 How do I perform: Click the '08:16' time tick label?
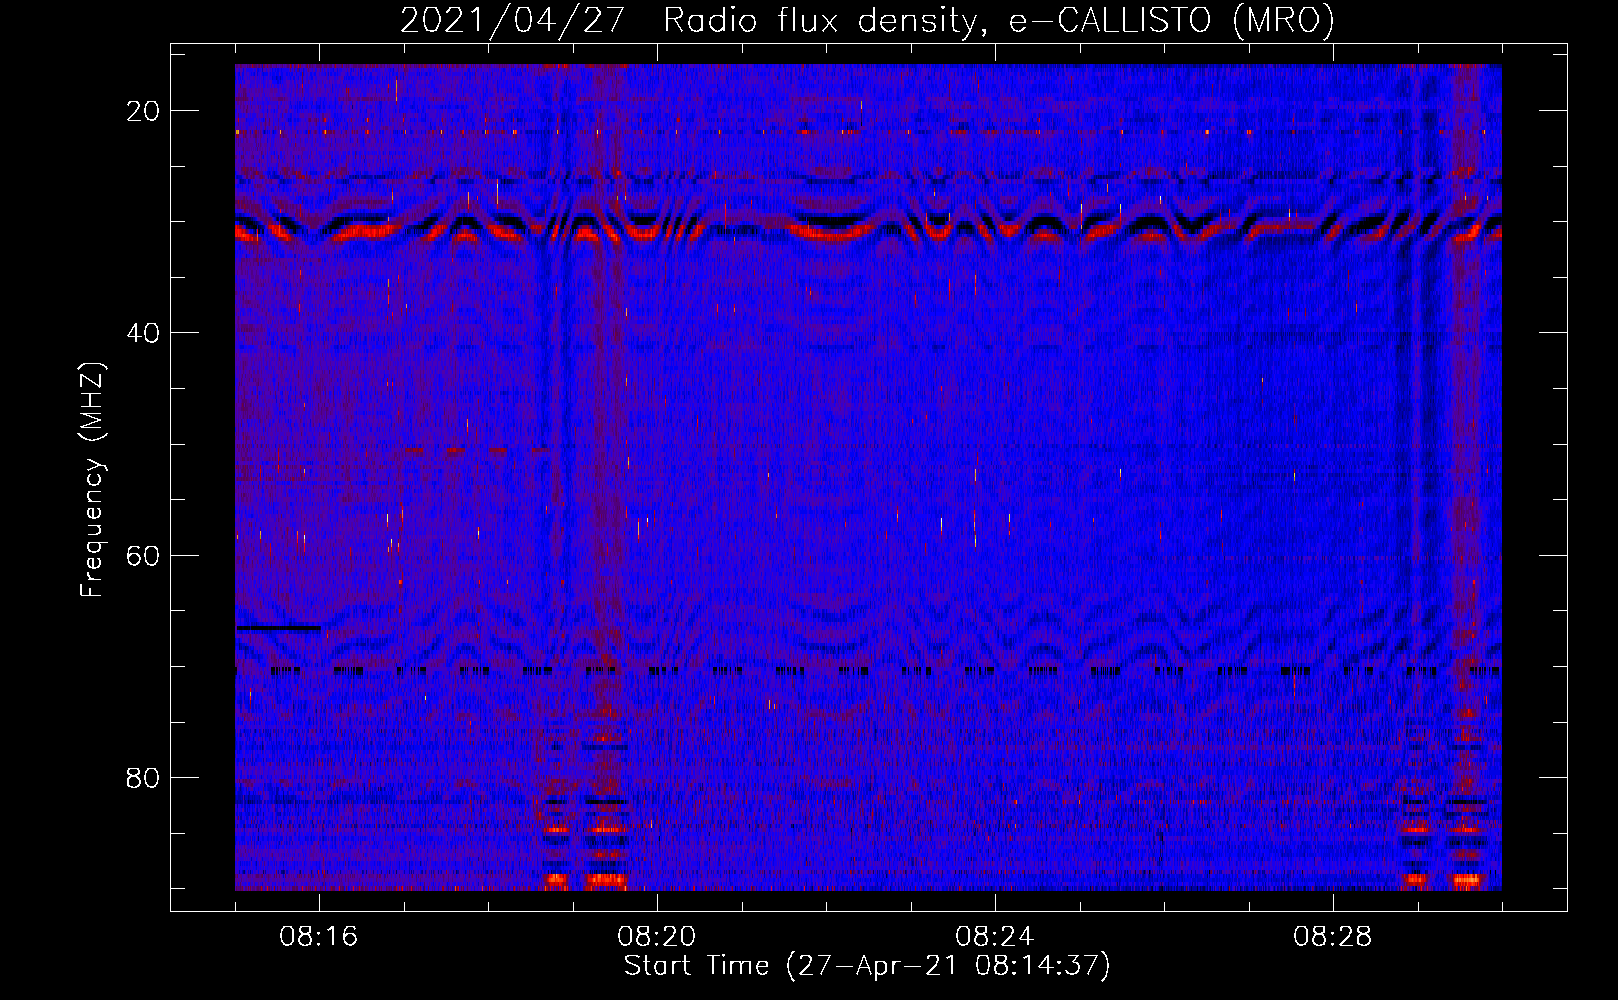click(319, 937)
